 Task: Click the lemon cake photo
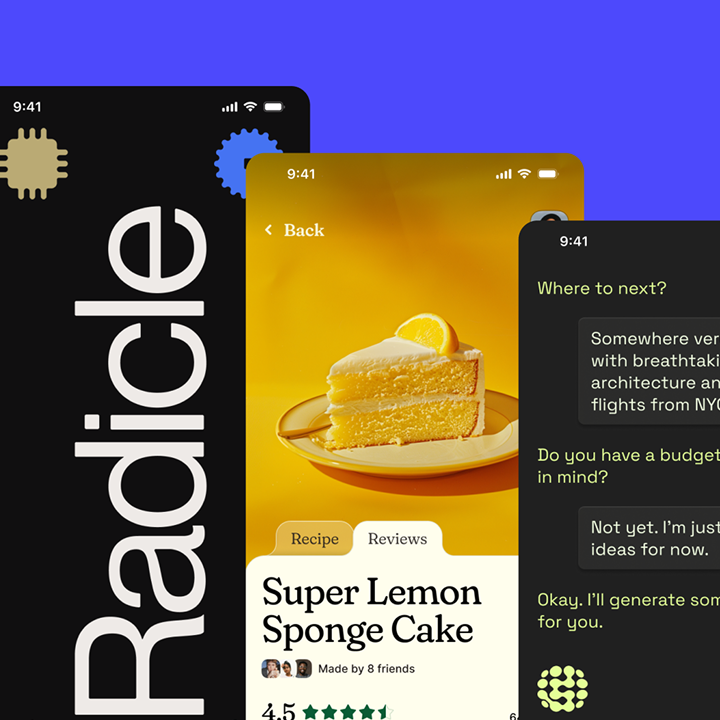point(398,390)
